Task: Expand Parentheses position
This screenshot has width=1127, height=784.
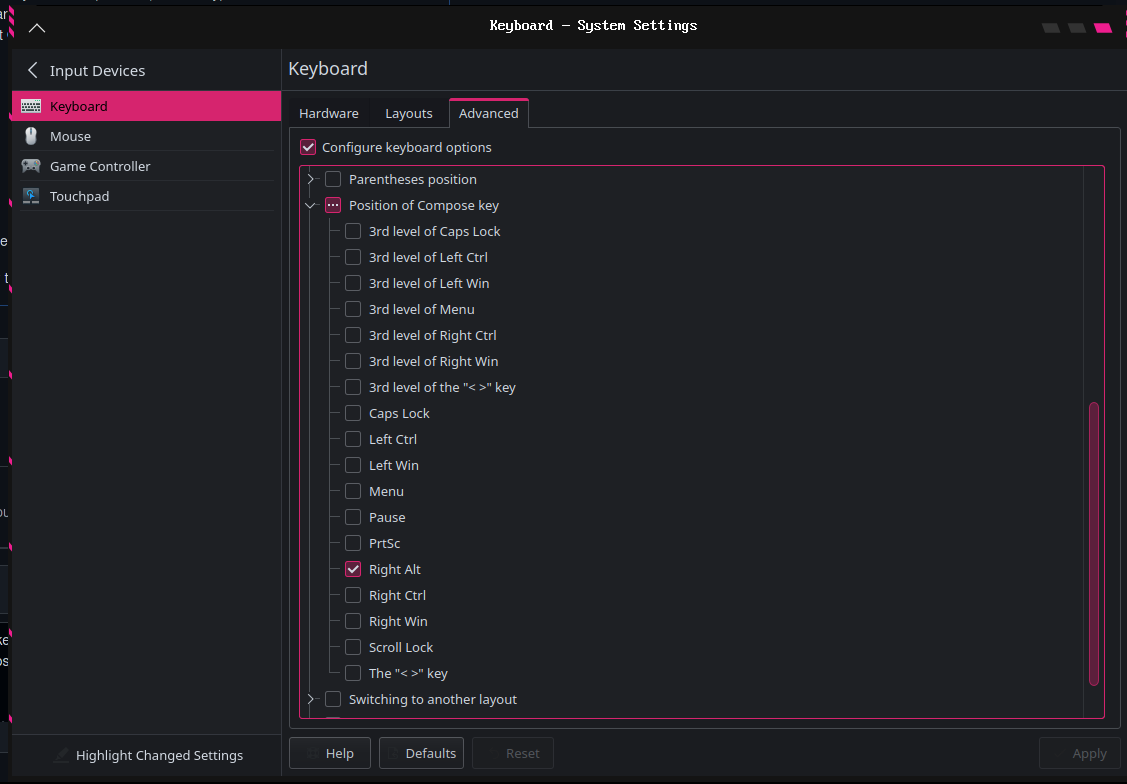Action: [x=310, y=179]
